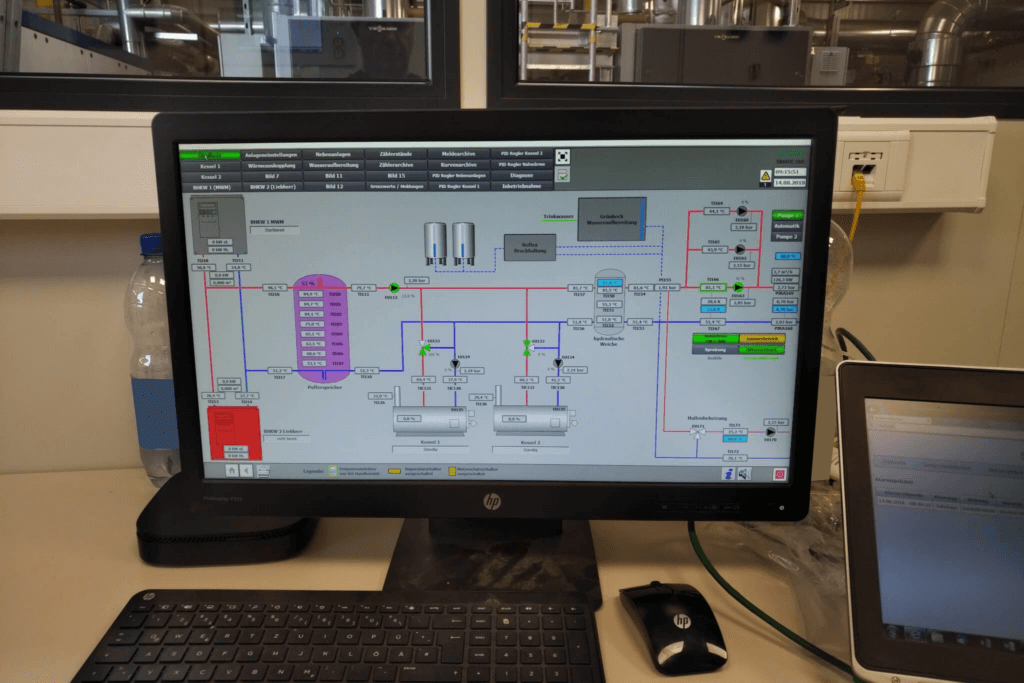Screen dimensions: 1024x683
Task: Open the Meldearchive page
Action: pyautogui.click(x=458, y=154)
